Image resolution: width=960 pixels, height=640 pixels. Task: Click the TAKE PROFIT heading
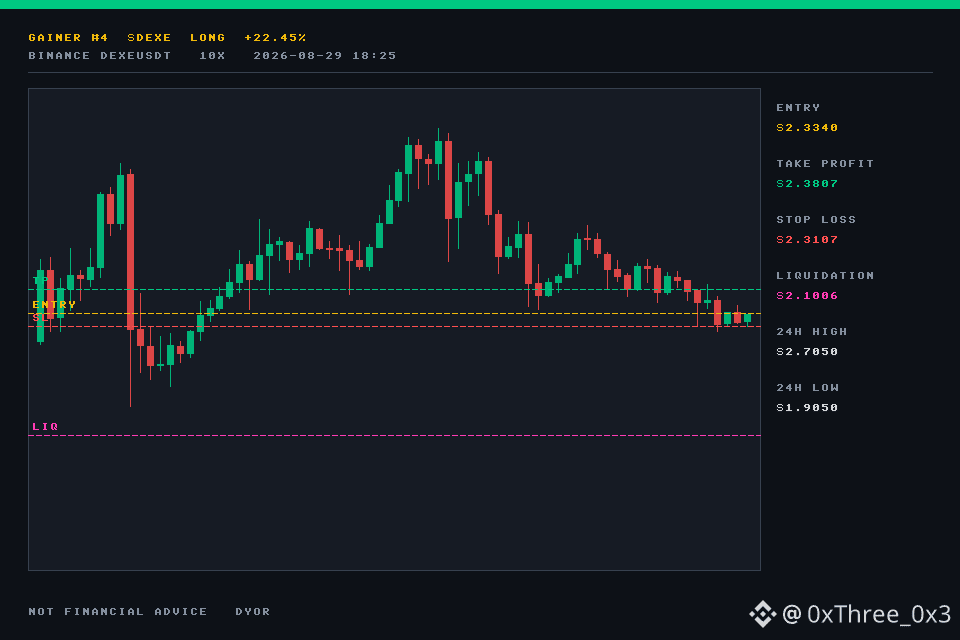coord(825,164)
